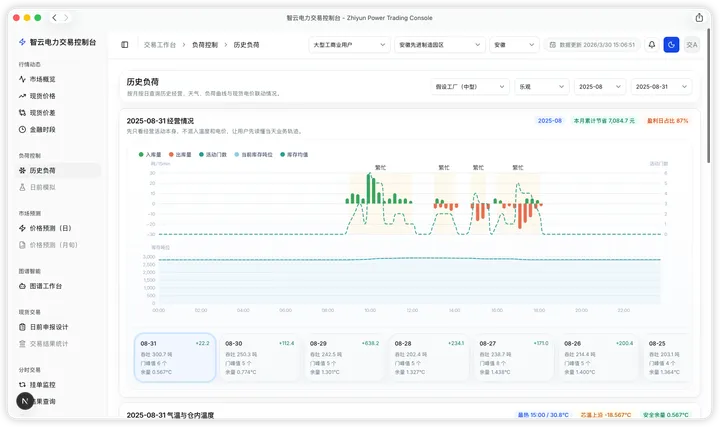Toggle 出库量 legend series
Image resolution: width=720 pixels, height=427 pixels.
coord(180,155)
